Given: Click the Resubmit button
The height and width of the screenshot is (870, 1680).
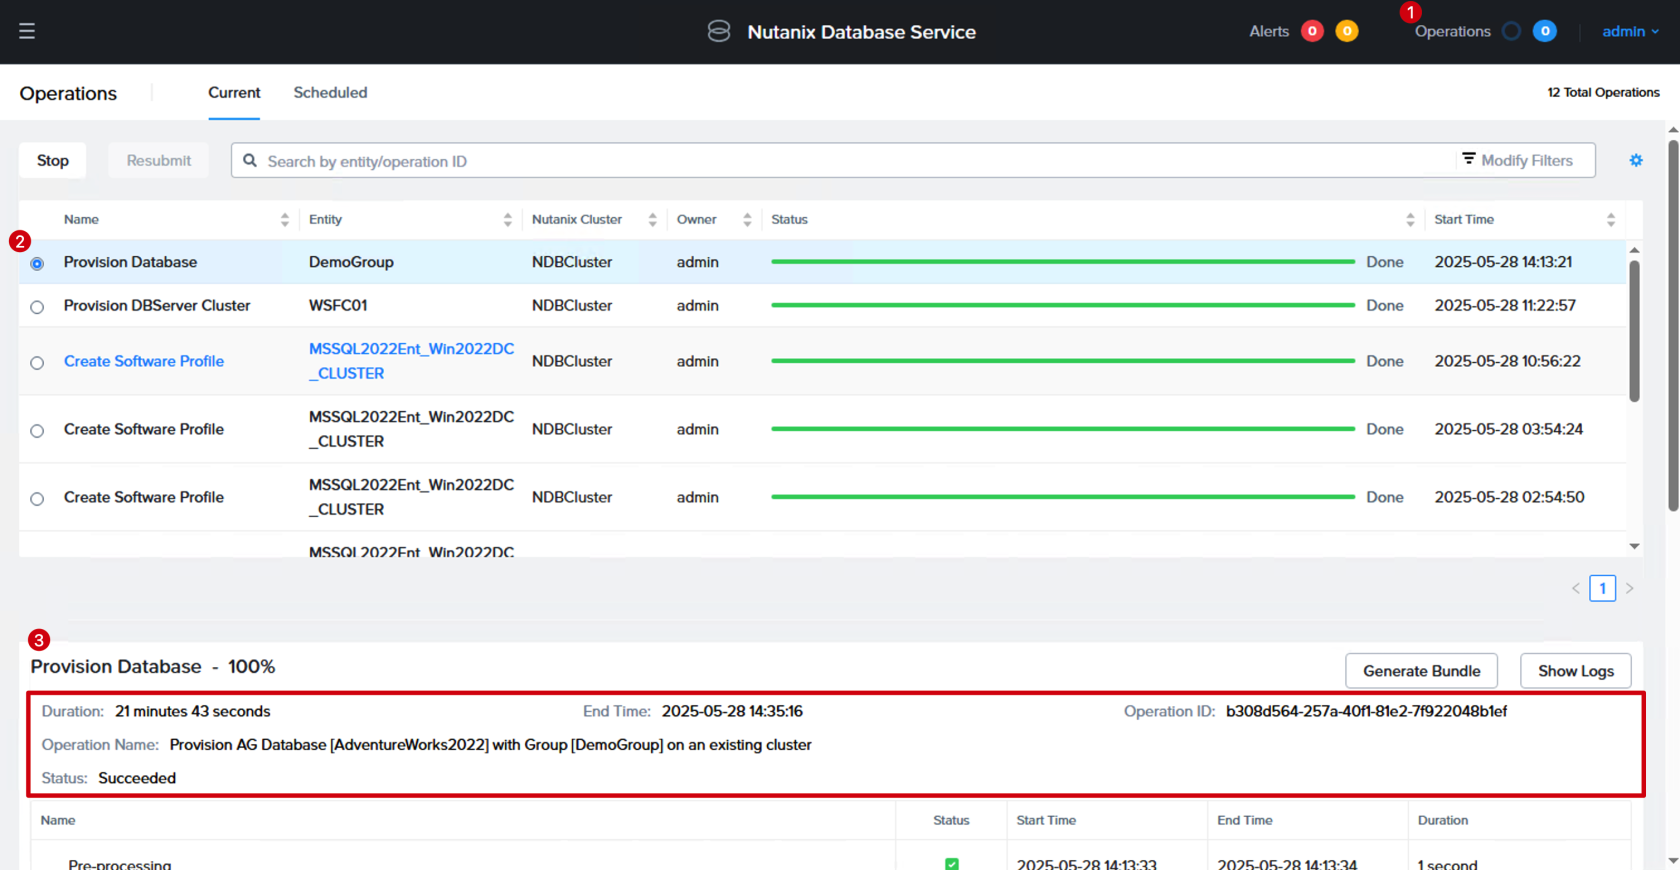Looking at the screenshot, I should [x=158, y=160].
